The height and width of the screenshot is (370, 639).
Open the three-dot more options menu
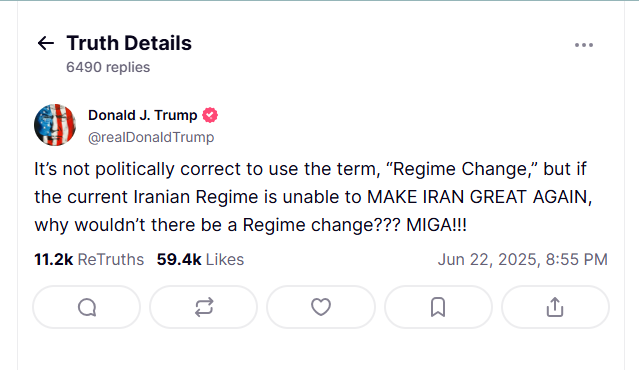click(584, 45)
